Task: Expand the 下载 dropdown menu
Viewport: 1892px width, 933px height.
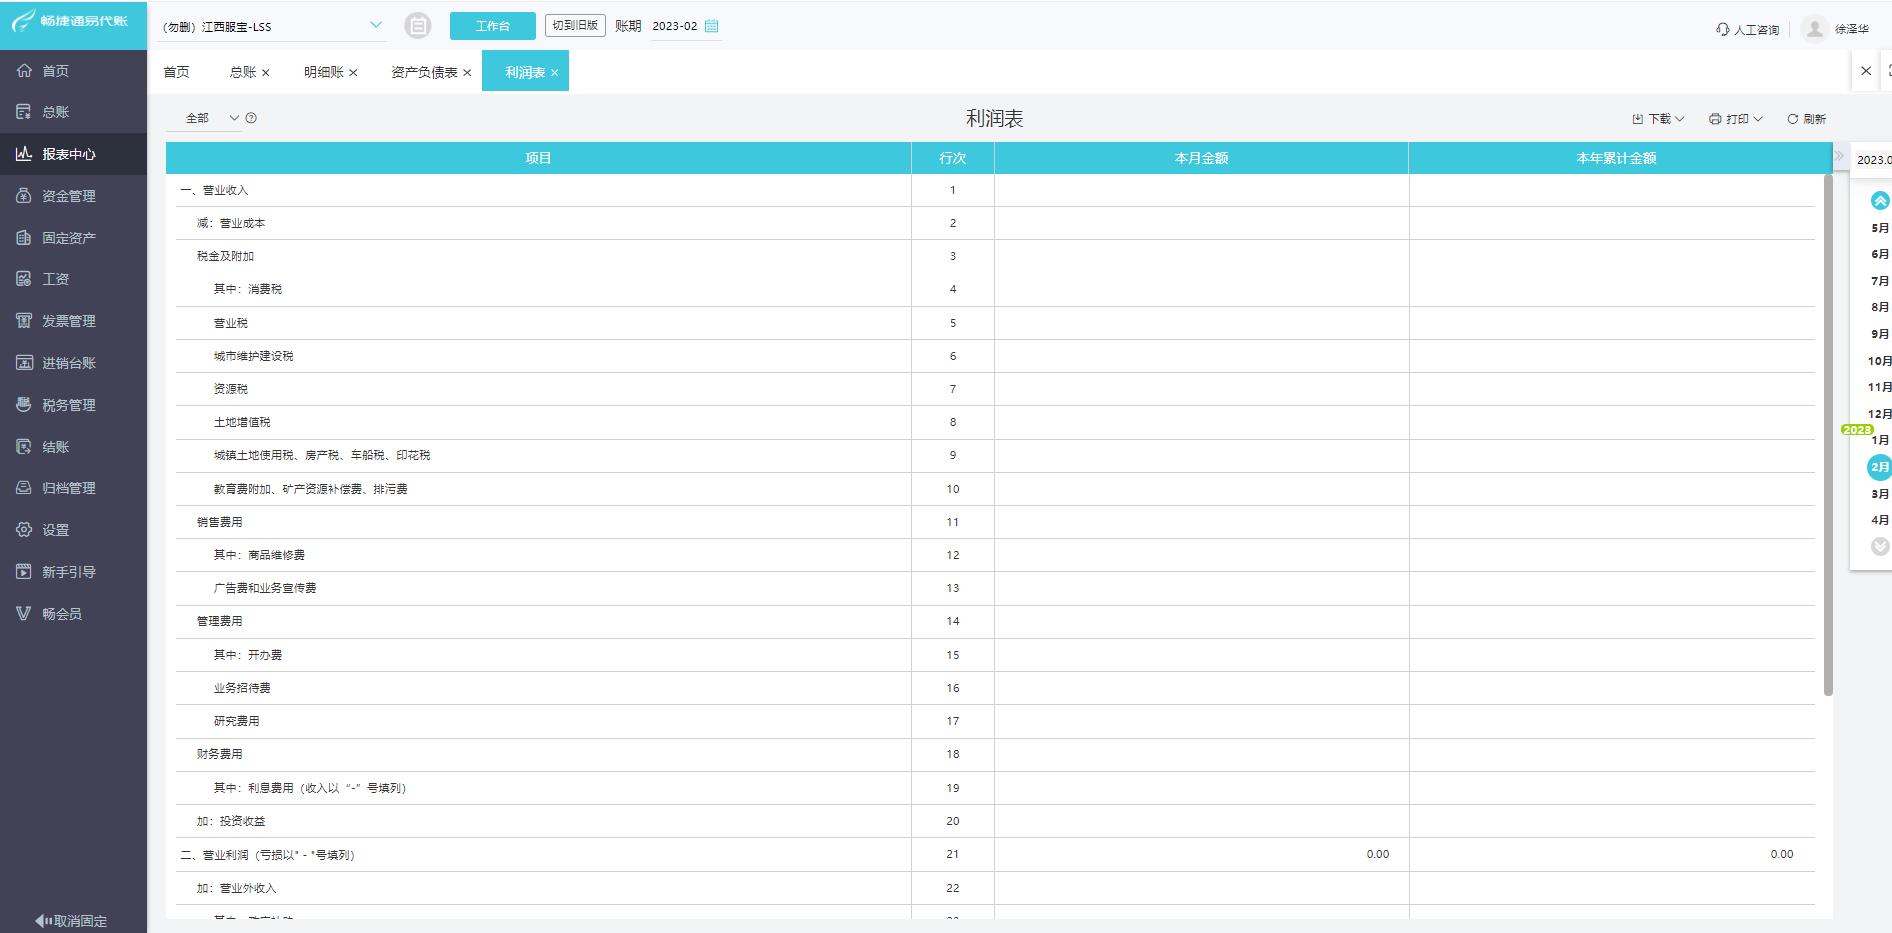Action: point(1658,119)
